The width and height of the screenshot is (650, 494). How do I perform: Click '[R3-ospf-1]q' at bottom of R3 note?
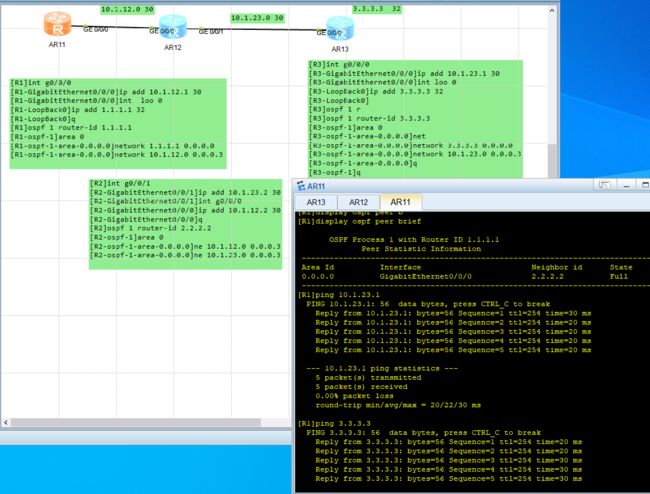click(x=335, y=172)
